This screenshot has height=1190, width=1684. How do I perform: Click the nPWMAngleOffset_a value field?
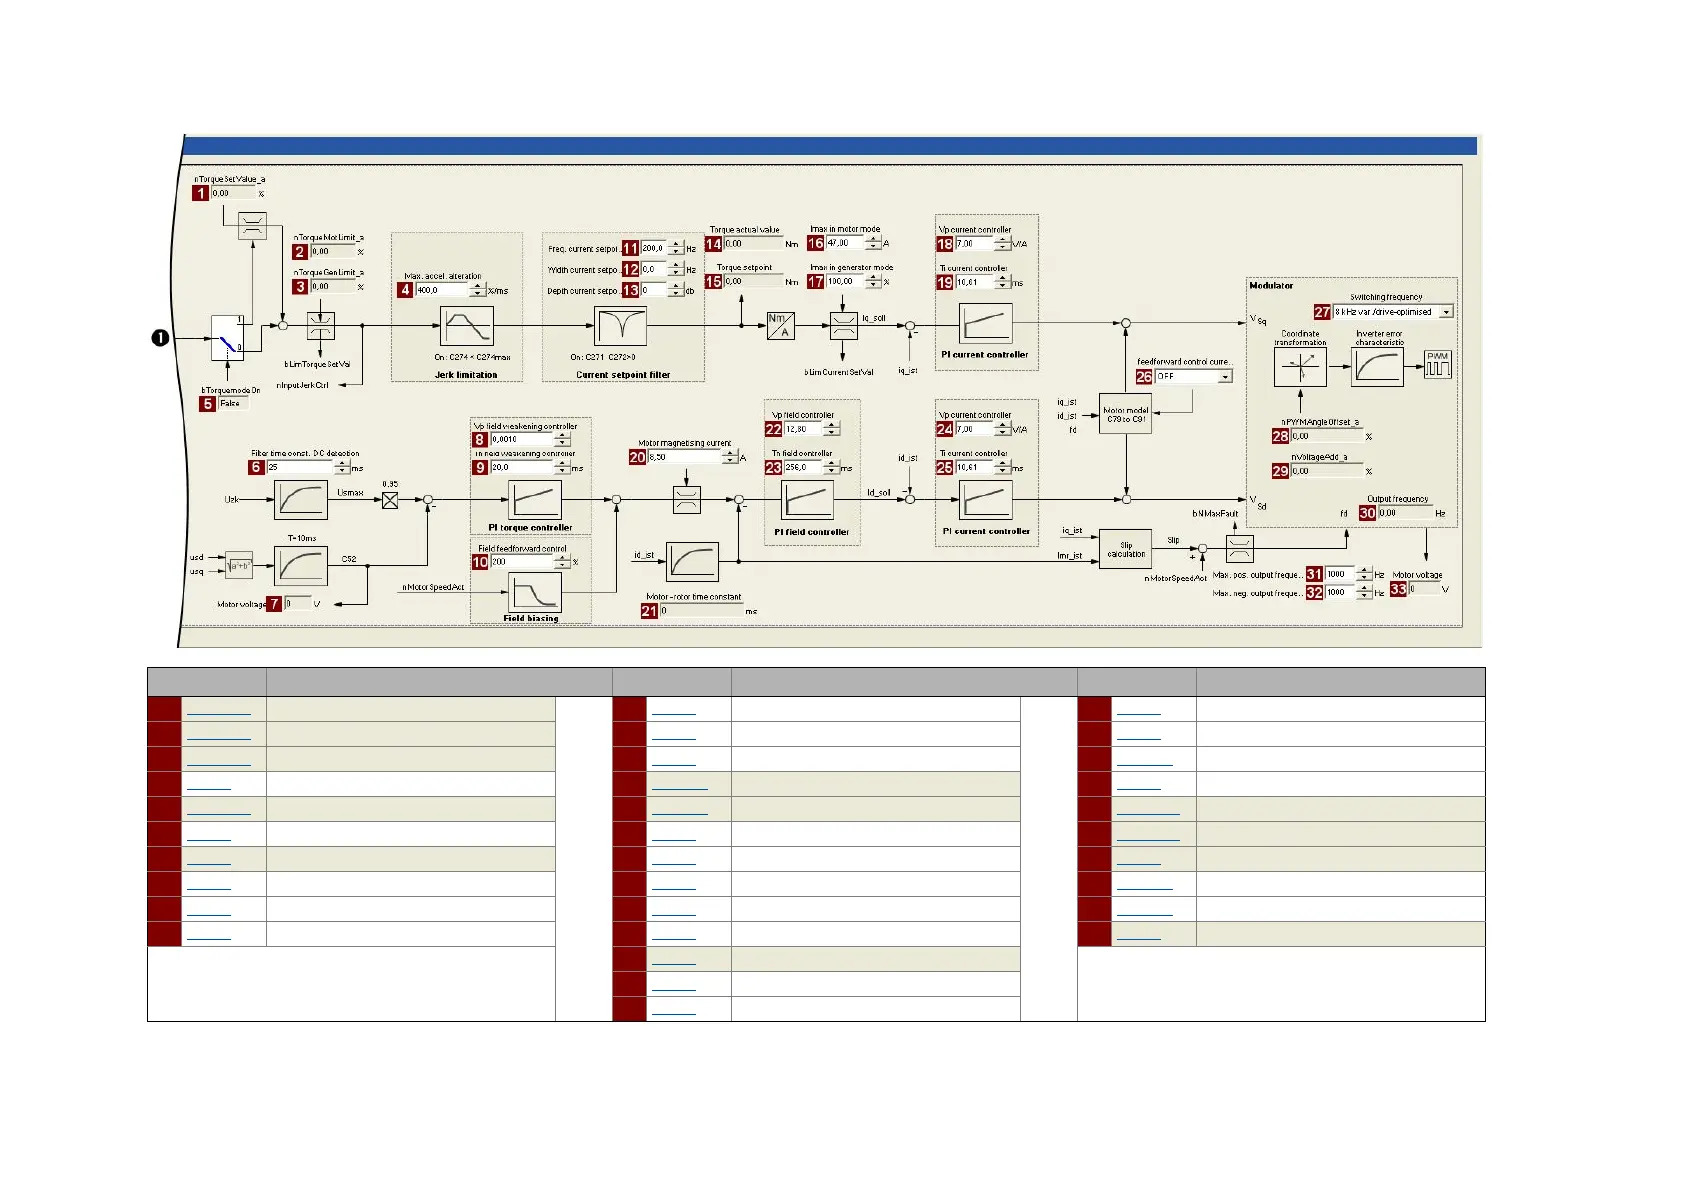(x=1327, y=436)
